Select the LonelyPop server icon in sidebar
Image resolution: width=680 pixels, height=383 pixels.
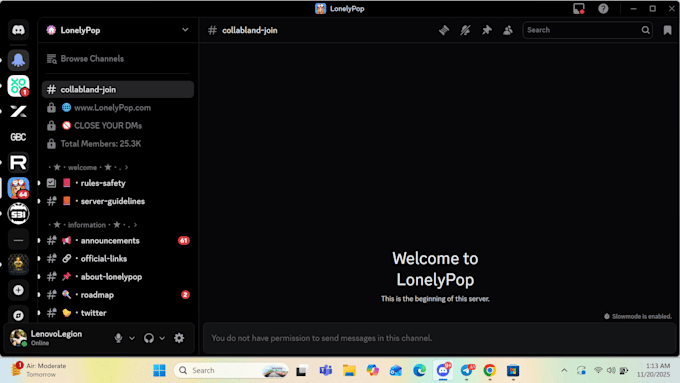click(18, 188)
